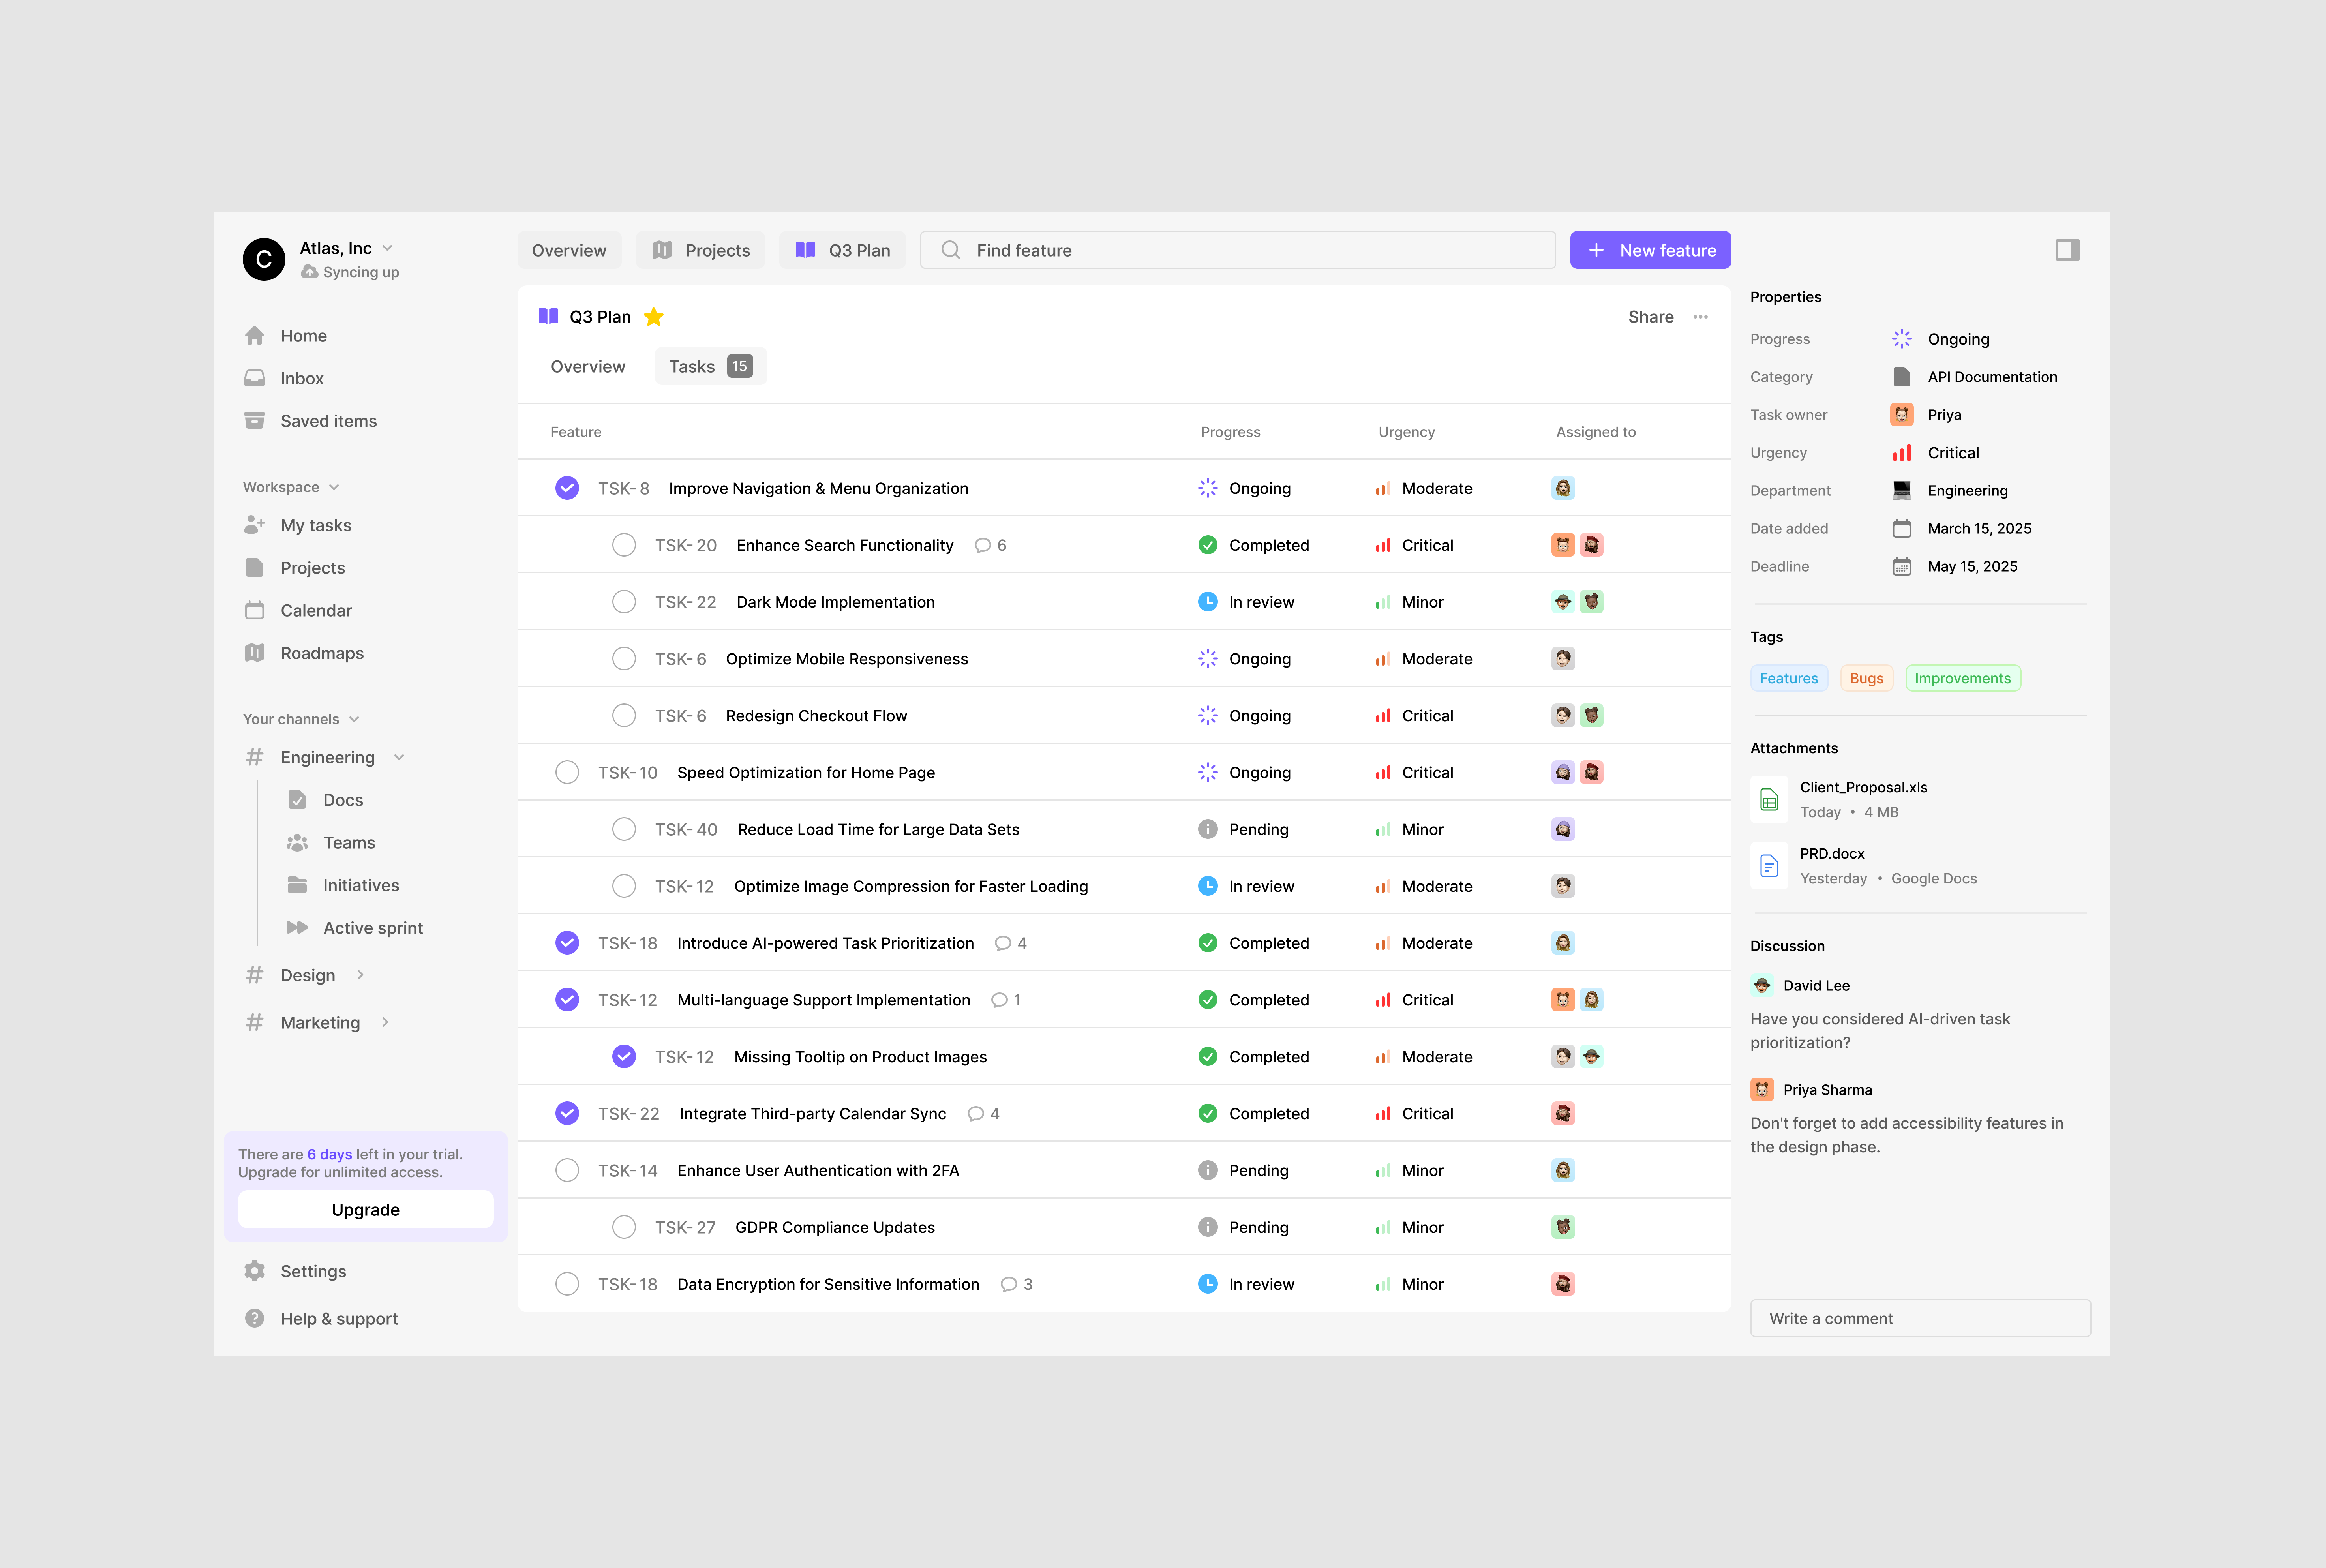Click the Initiatives folder icon
The image size is (2326, 1568).
[x=297, y=885]
